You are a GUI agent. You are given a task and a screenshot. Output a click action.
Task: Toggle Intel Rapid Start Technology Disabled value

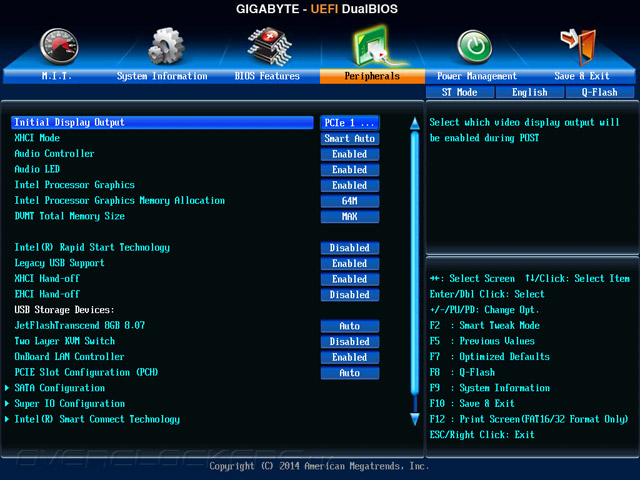[350, 248]
